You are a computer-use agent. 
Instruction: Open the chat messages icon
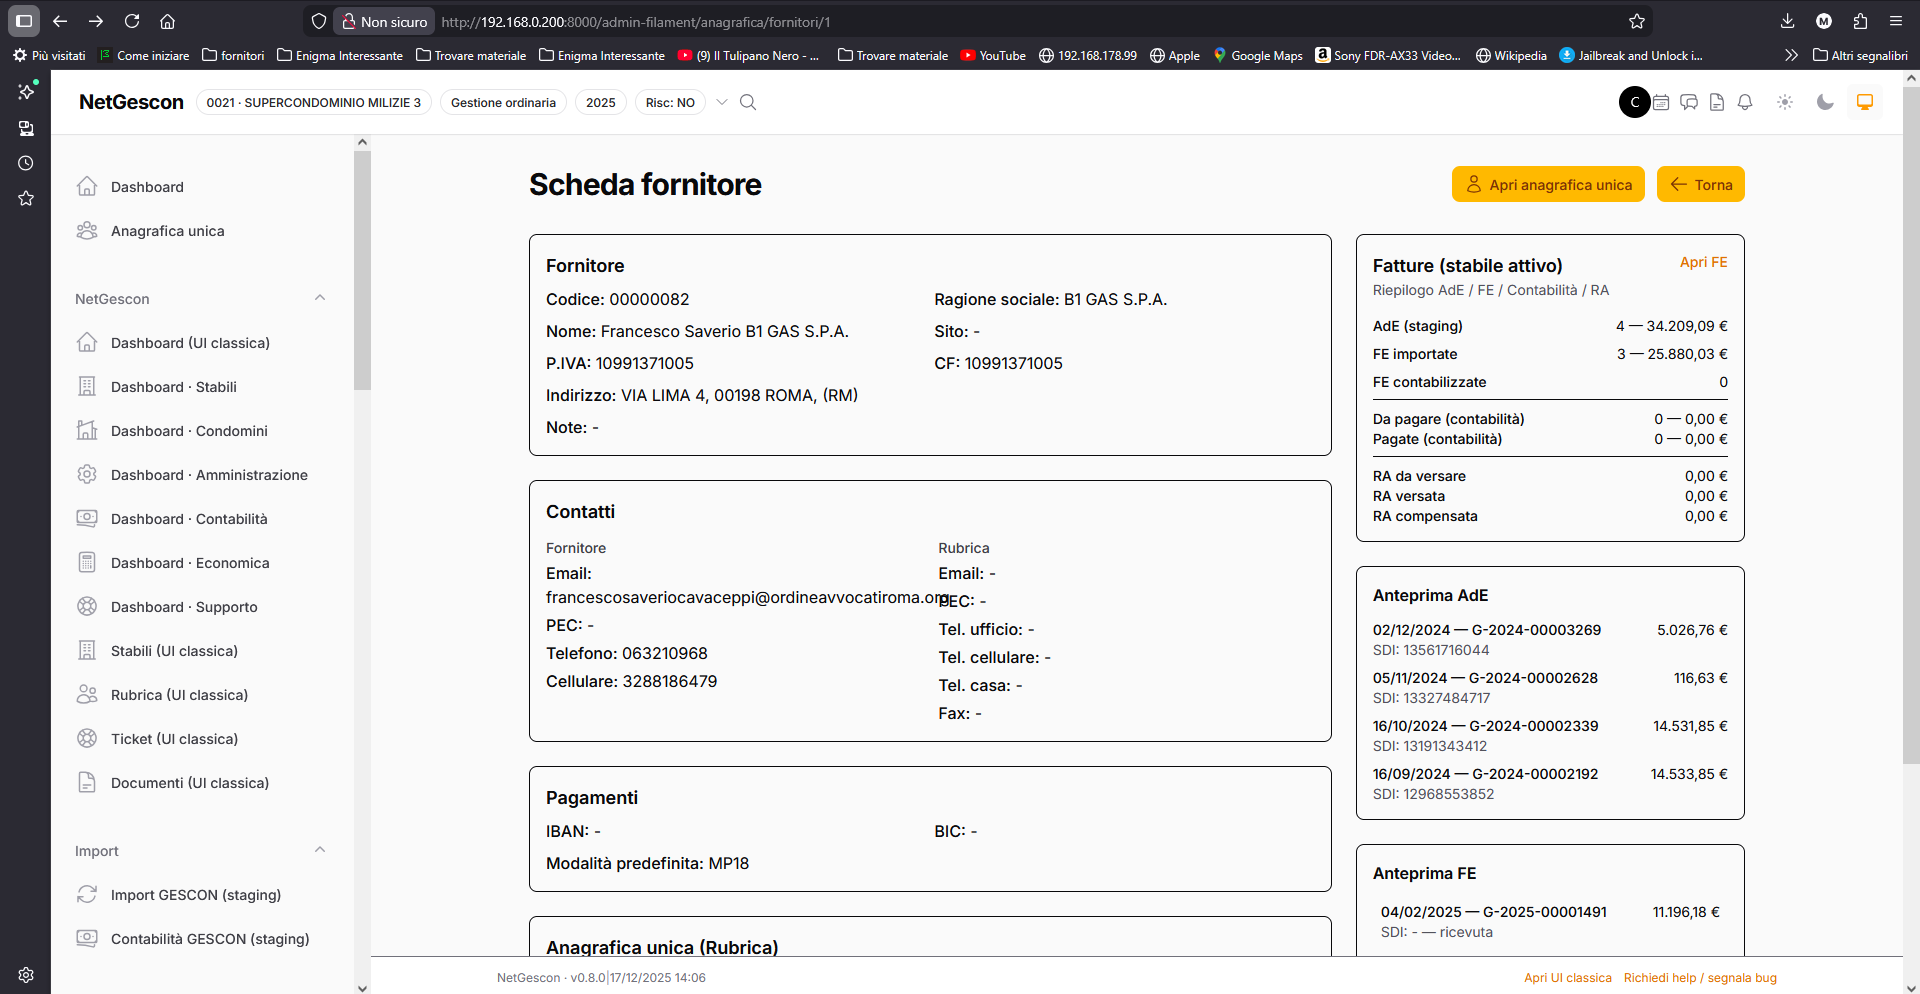coord(1689,102)
